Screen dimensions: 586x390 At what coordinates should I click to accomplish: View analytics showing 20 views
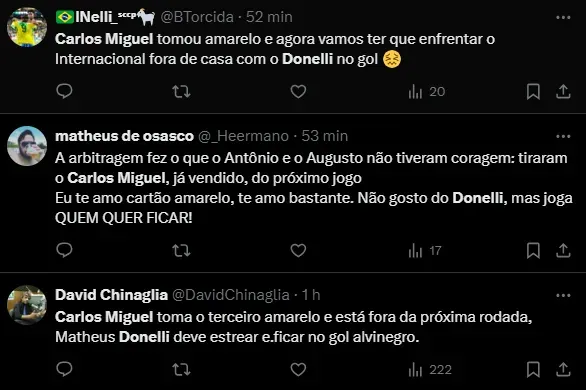(426, 92)
